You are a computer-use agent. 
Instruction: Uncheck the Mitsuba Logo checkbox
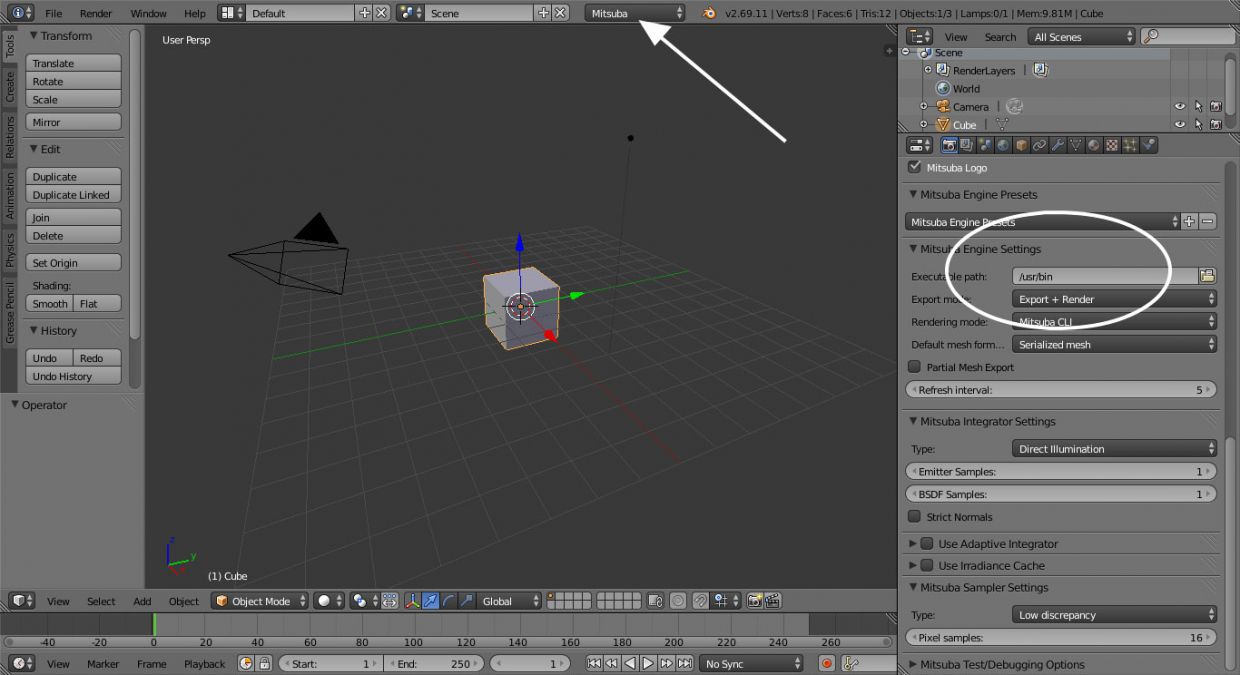tap(914, 167)
